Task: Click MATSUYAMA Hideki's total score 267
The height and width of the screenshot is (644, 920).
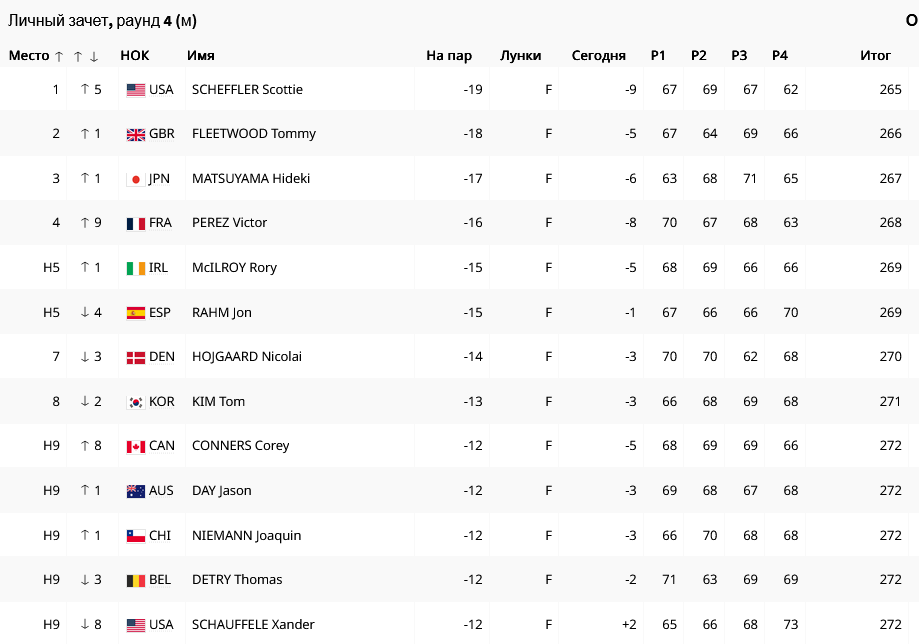Action: [x=890, y=179]
